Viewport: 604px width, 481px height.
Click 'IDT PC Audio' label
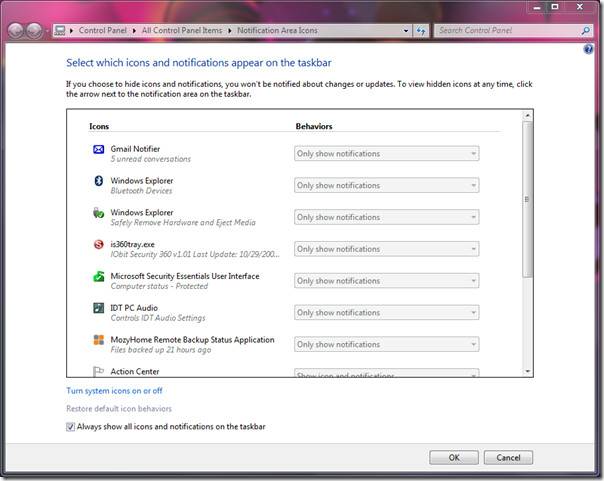134,308
